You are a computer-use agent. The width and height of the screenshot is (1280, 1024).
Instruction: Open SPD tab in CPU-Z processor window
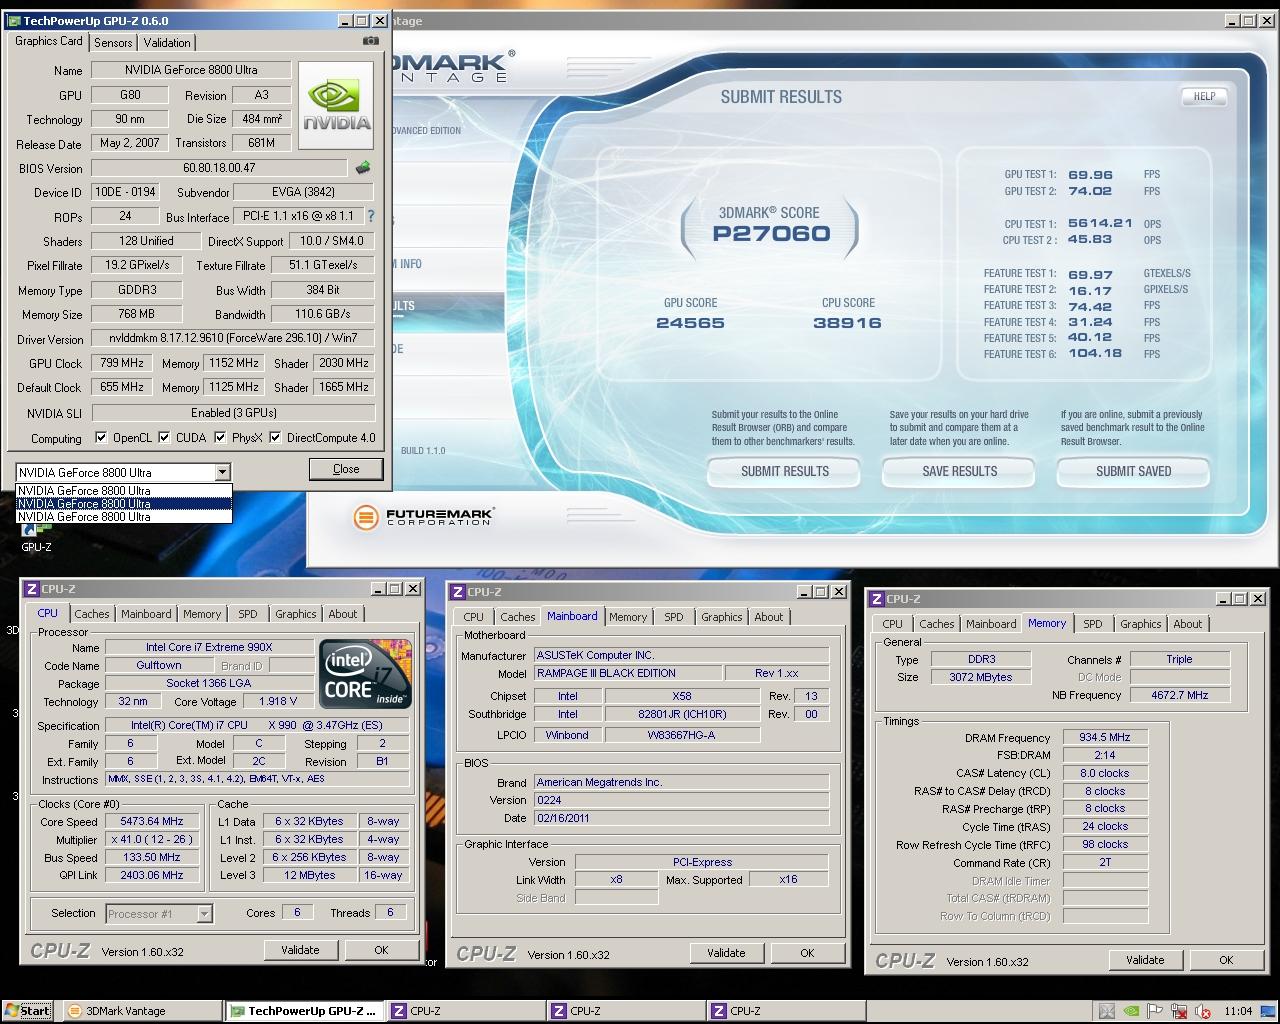click(248, 614)
